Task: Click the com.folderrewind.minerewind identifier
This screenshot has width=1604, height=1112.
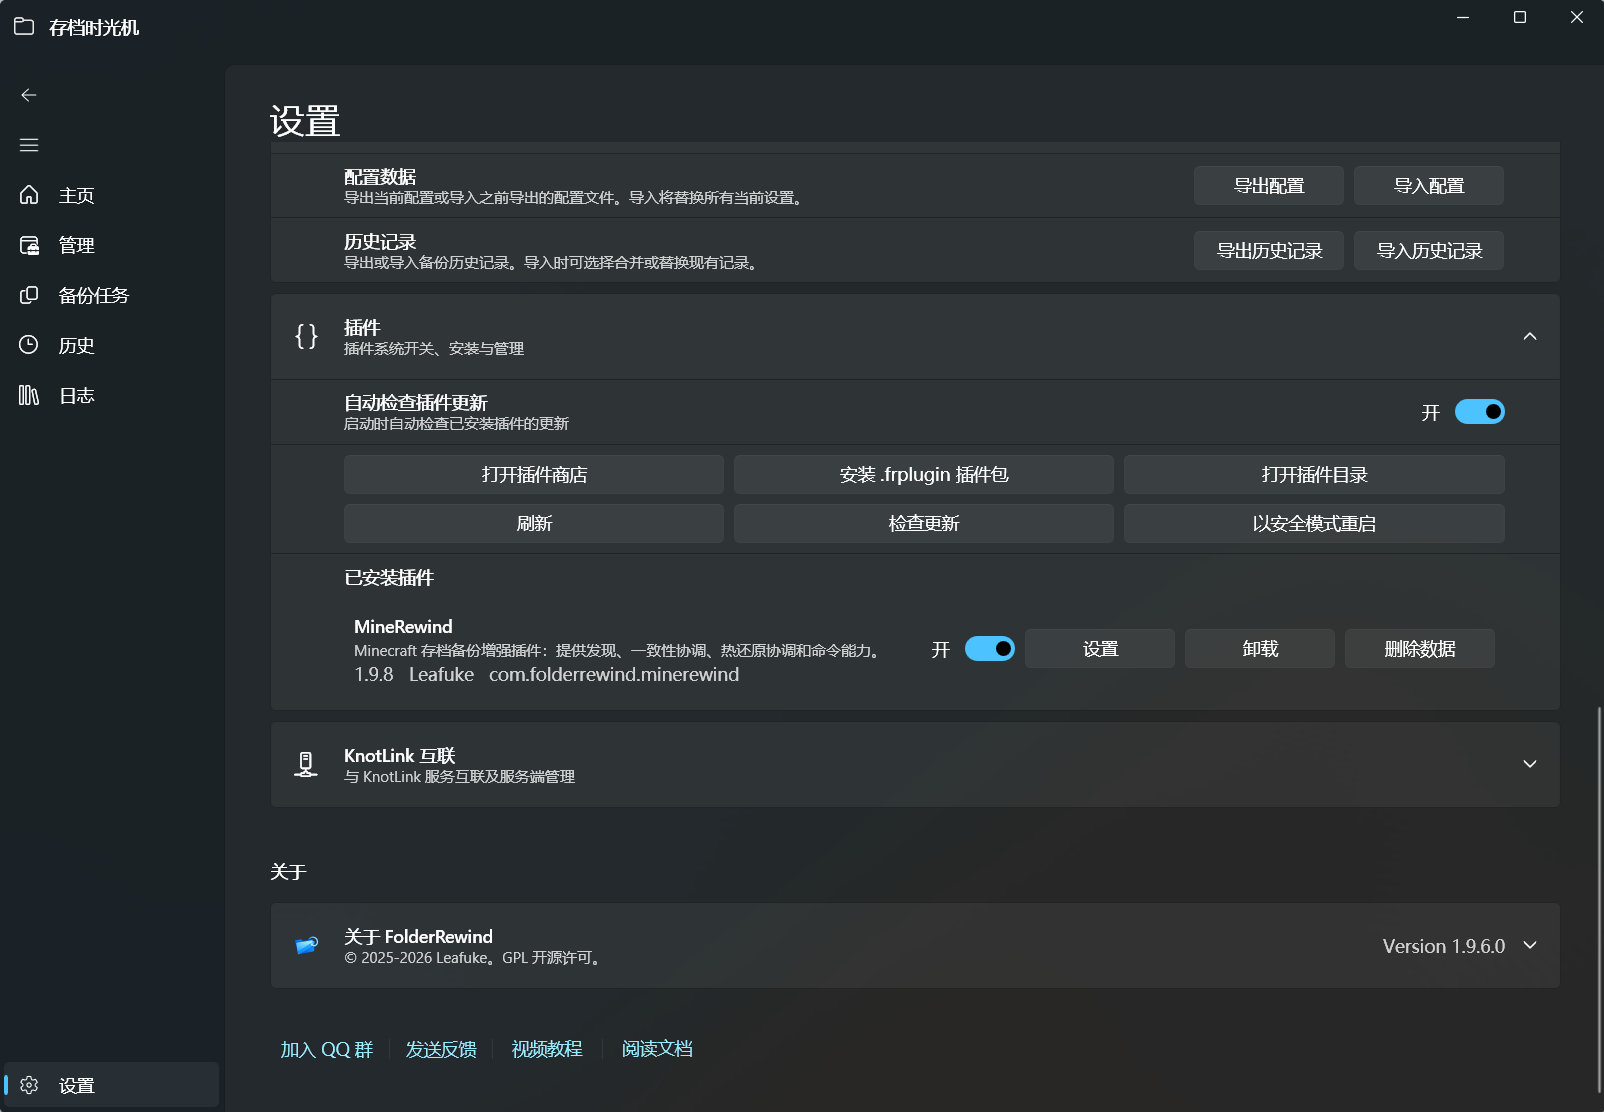Action: (x=614, y=674)
